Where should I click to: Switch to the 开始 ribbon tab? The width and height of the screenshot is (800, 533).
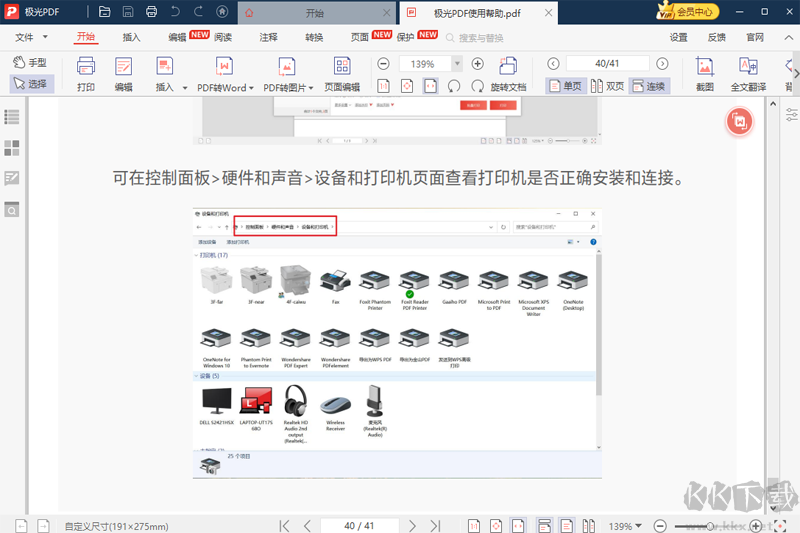(86, 37)
